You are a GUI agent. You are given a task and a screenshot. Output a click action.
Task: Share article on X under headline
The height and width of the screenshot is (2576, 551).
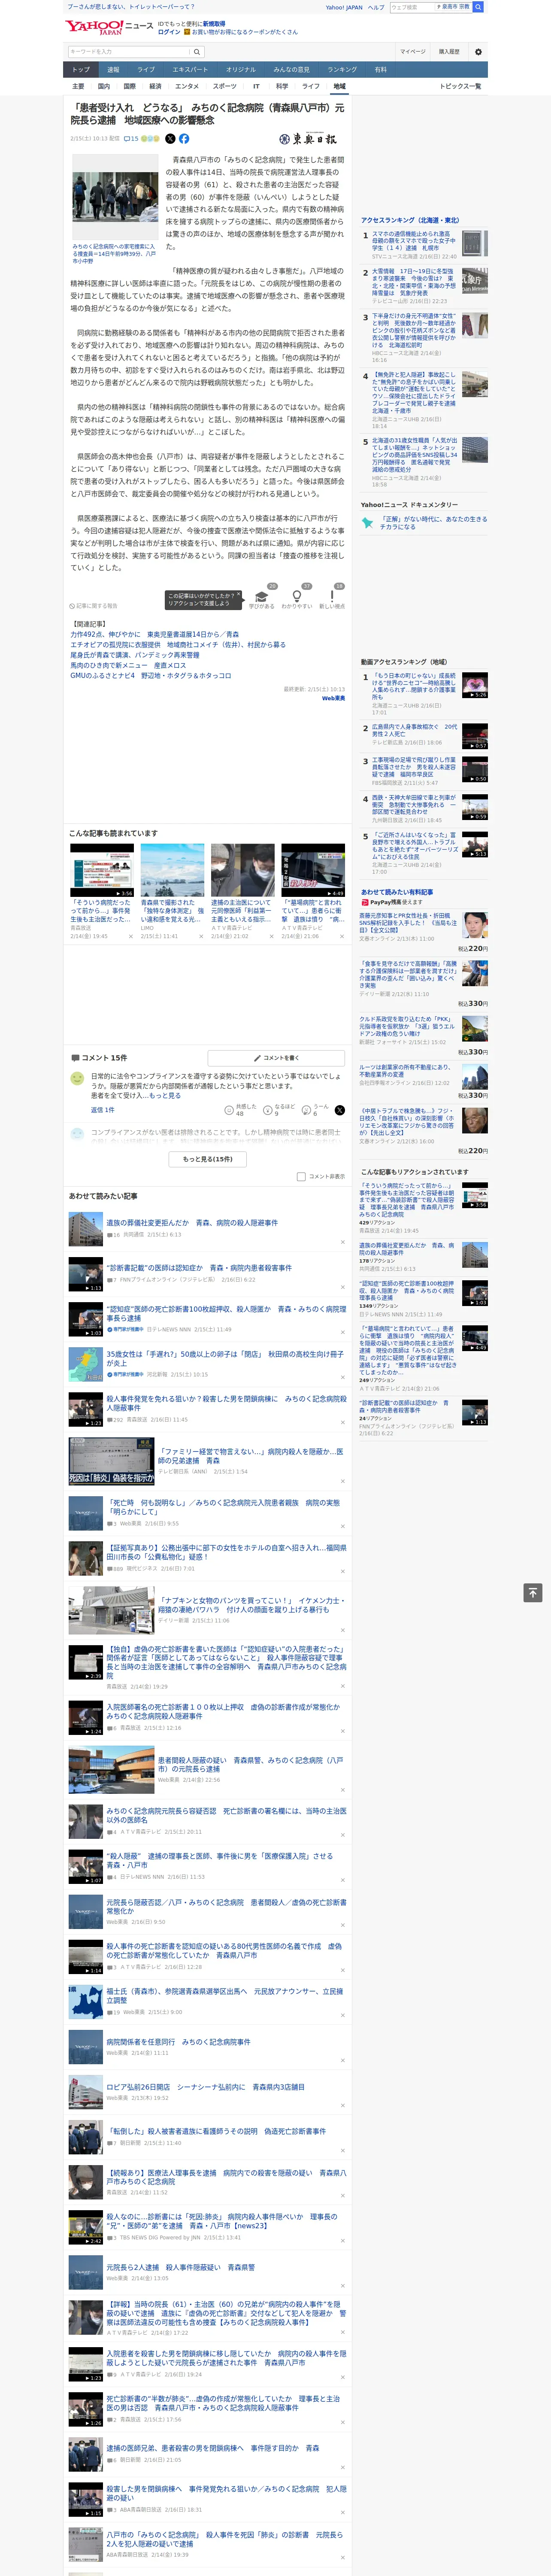point(170,139)
